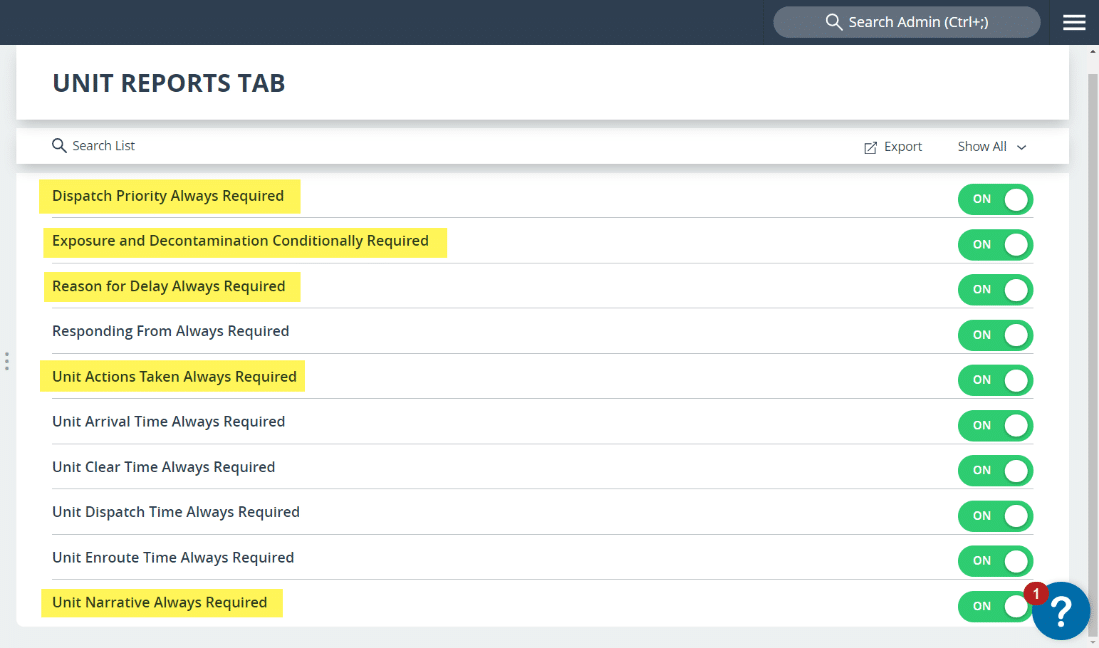Disable Unit Enroute Time Always Required
The width and height of the screenshot is (1099, 648).
(x=995, y=561)
